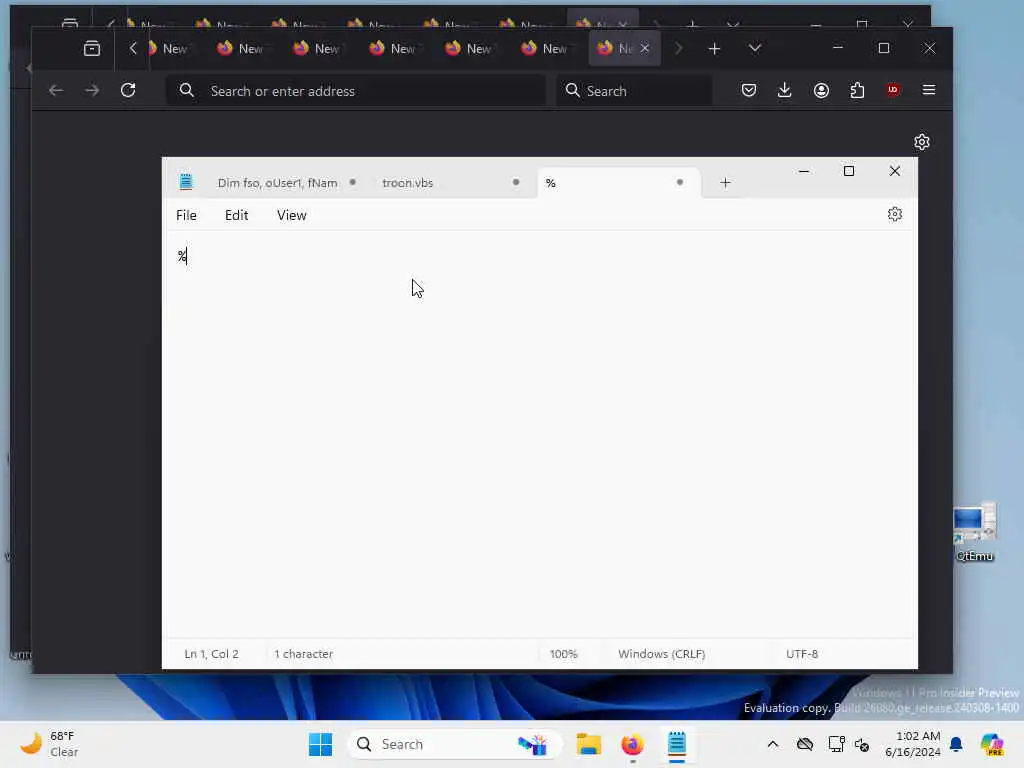The image size is (1024, 768).
Task: Open Pocket save icon in Firefox
Action: tap(749, 90)
